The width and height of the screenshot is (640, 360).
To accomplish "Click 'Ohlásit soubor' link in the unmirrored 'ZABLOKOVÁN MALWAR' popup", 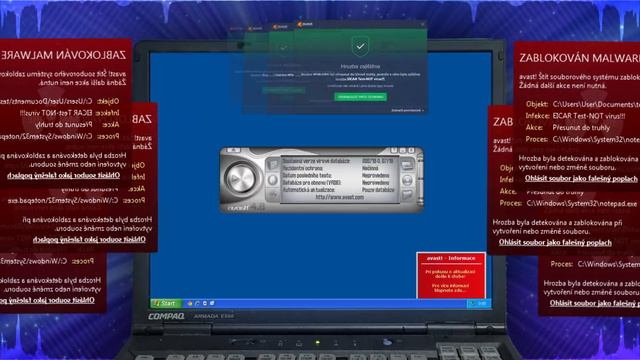I will 581,178.
